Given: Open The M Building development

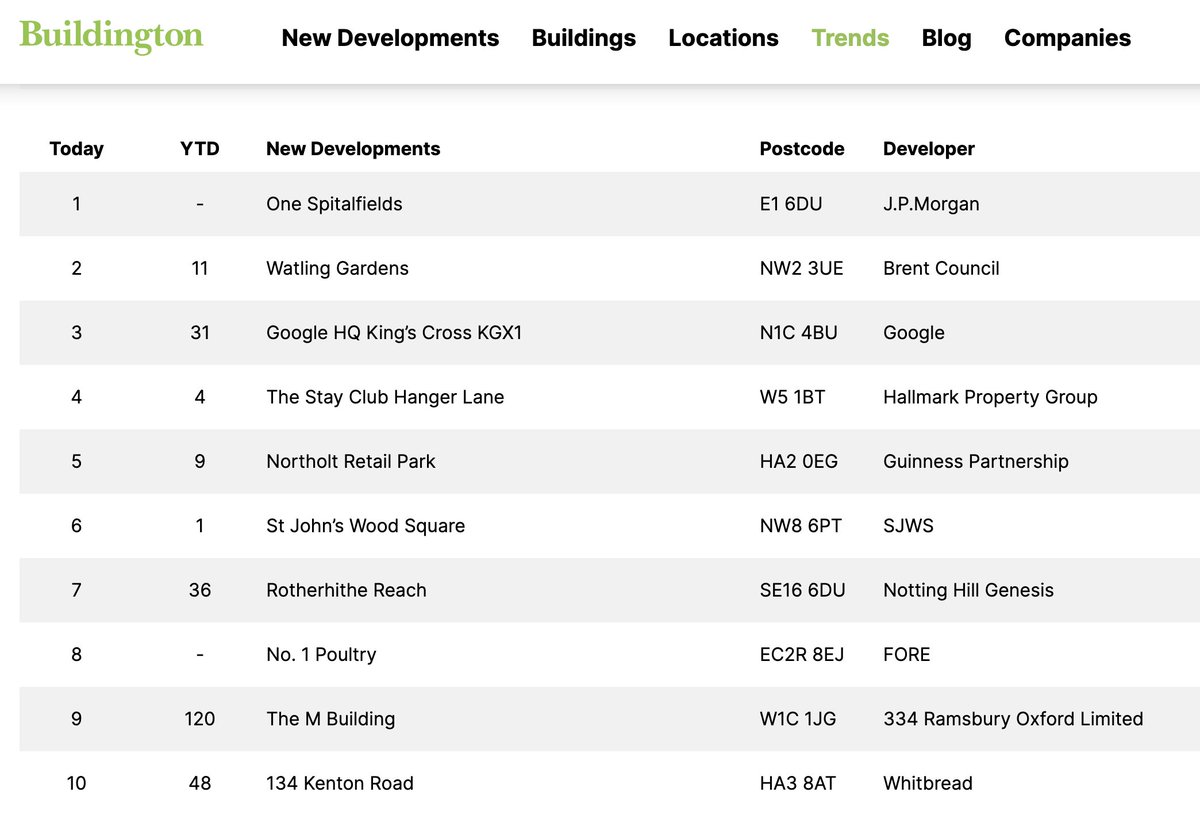Looking at the screenshot, I should (x=330, y=719).
